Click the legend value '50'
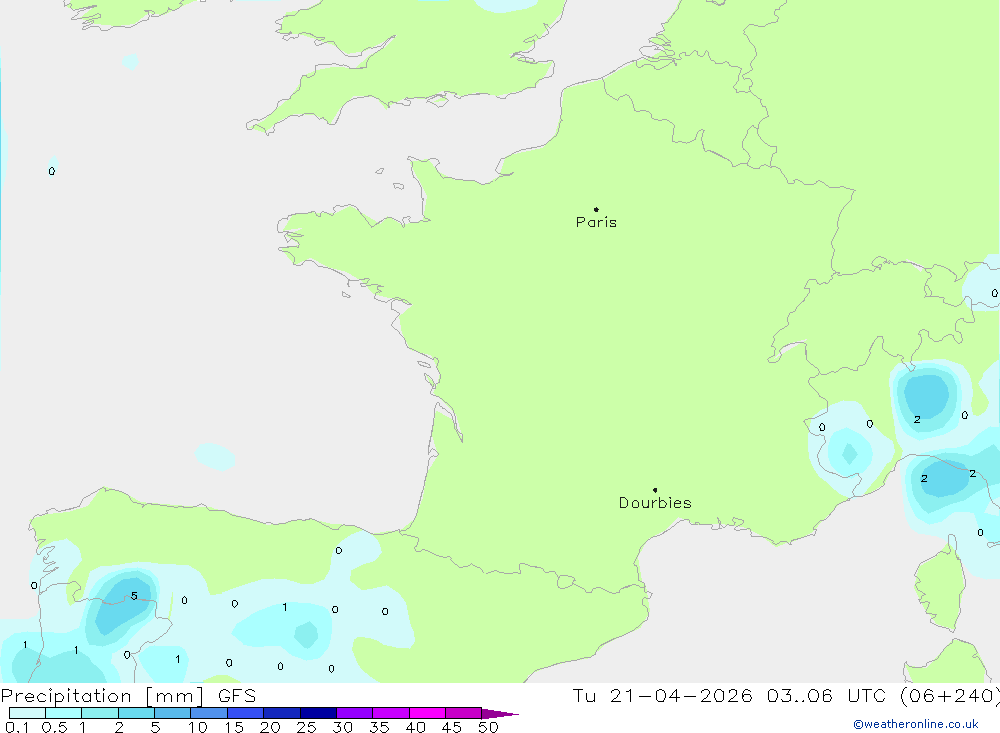1000x733 pixels. click(x=488, y=727)
